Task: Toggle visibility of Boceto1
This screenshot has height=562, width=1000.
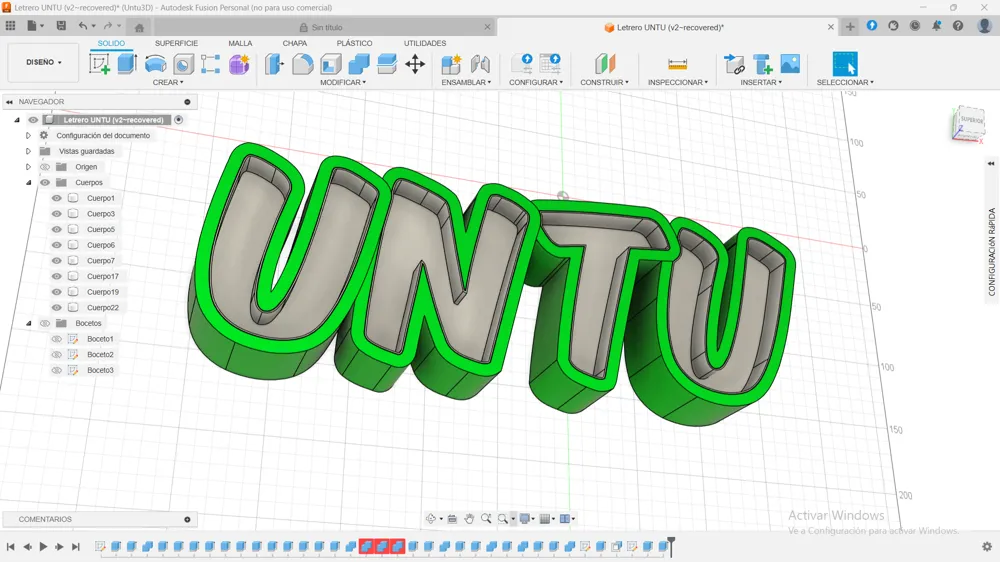Action: pyautogui.click(x=57, y=339)
